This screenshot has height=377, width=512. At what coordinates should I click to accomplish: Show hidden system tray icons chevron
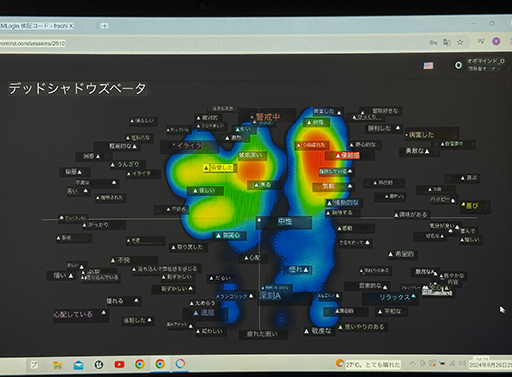412,363
